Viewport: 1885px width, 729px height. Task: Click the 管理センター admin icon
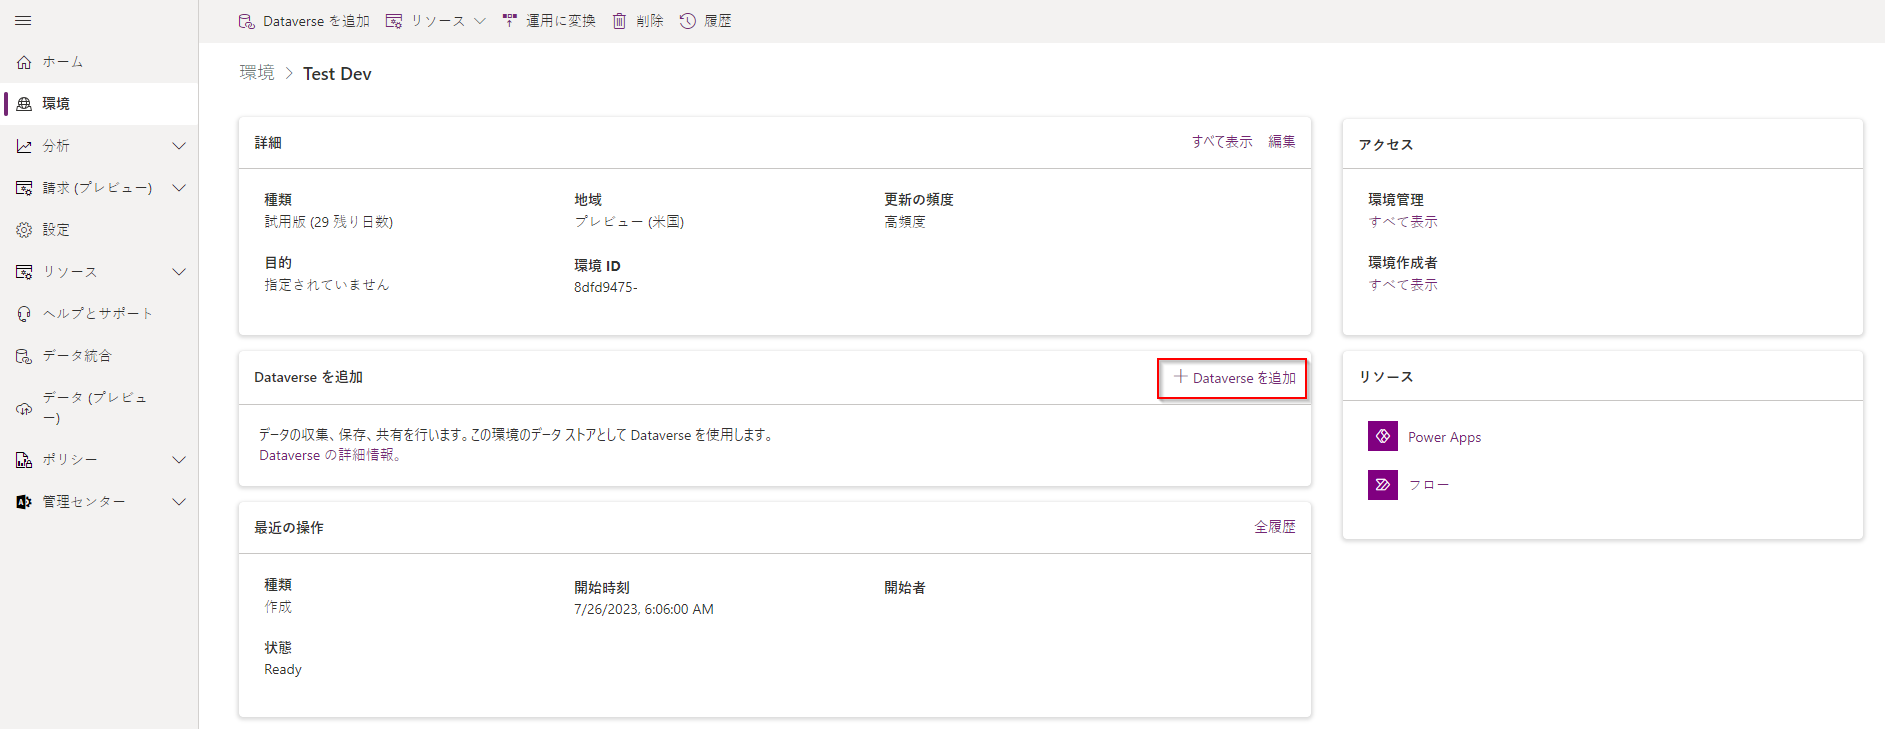tap(24, 502)
